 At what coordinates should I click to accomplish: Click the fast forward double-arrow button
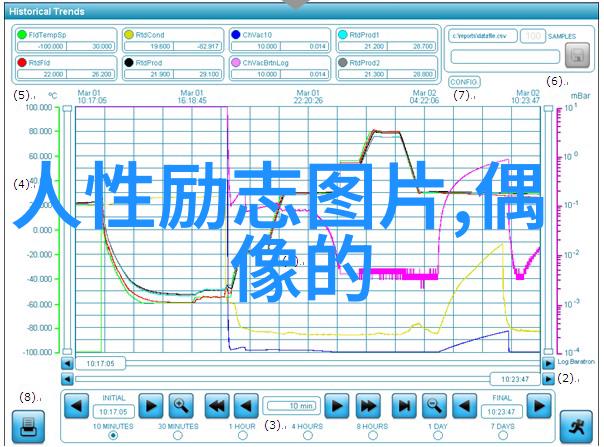(x=368, y=406)
